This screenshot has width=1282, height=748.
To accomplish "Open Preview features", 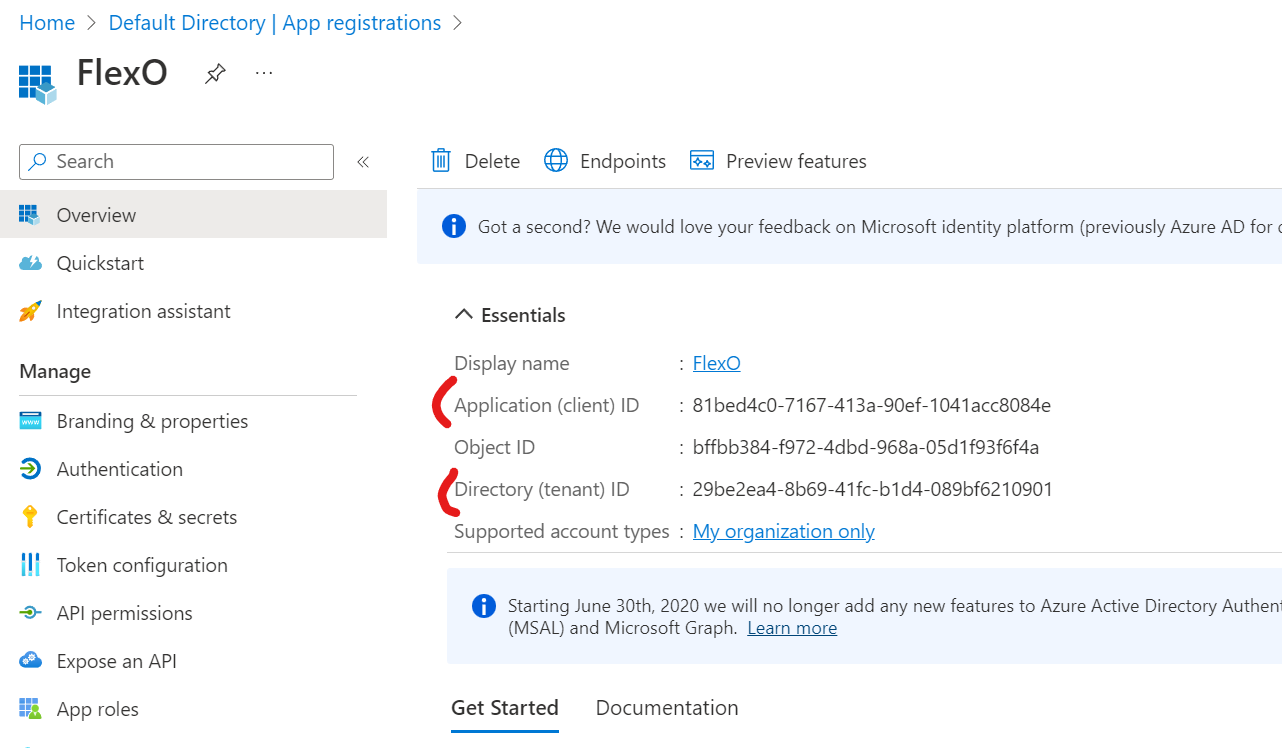I will coord(779,161).
